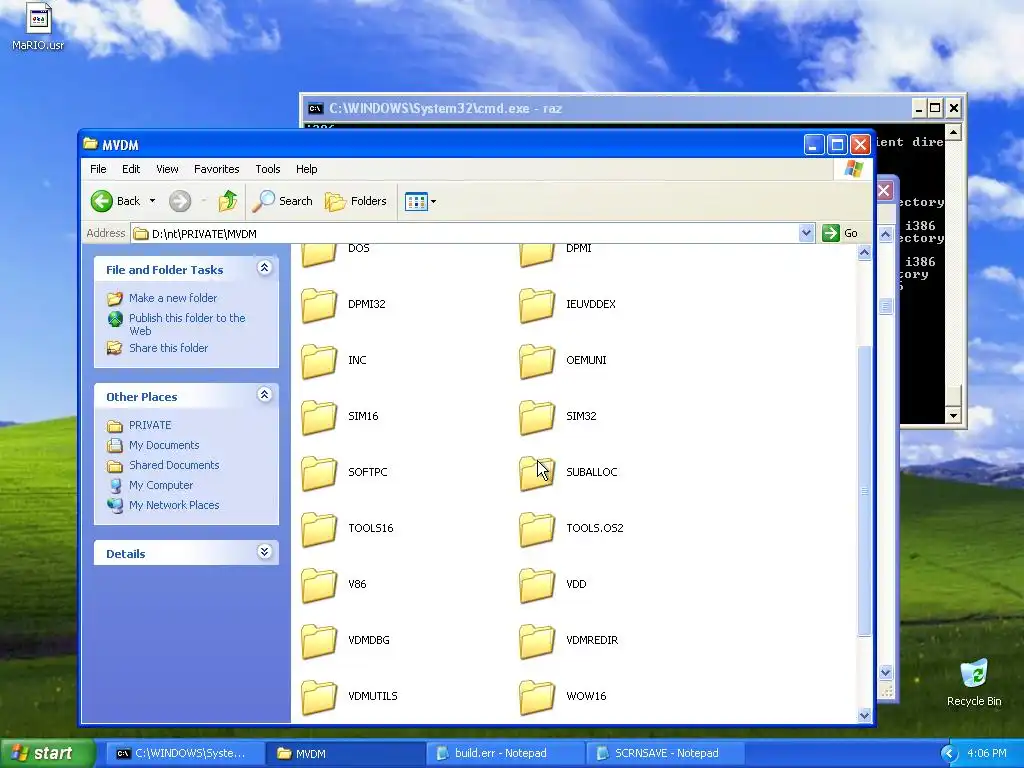Select the WOW16 folder icon
This screenshot has width=1024, height=768.
tap(537, 697)
